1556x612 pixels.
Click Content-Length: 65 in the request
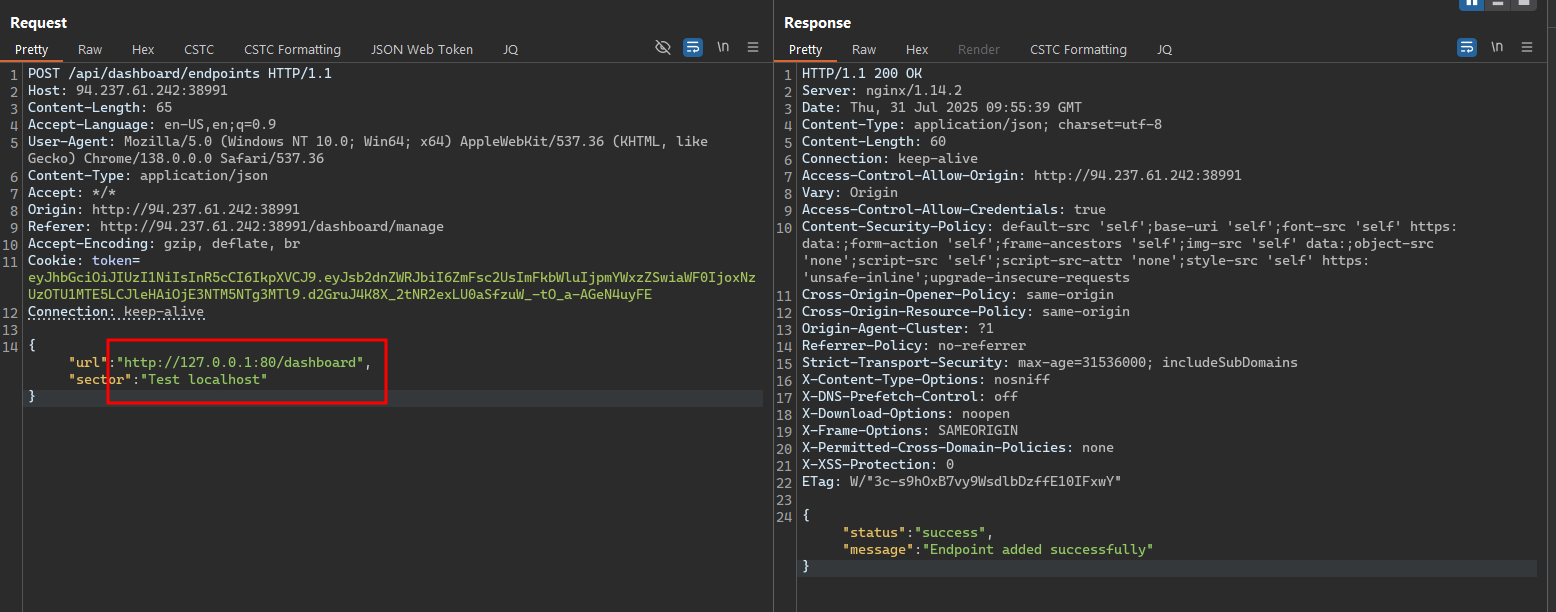click(x=100, y=107)
